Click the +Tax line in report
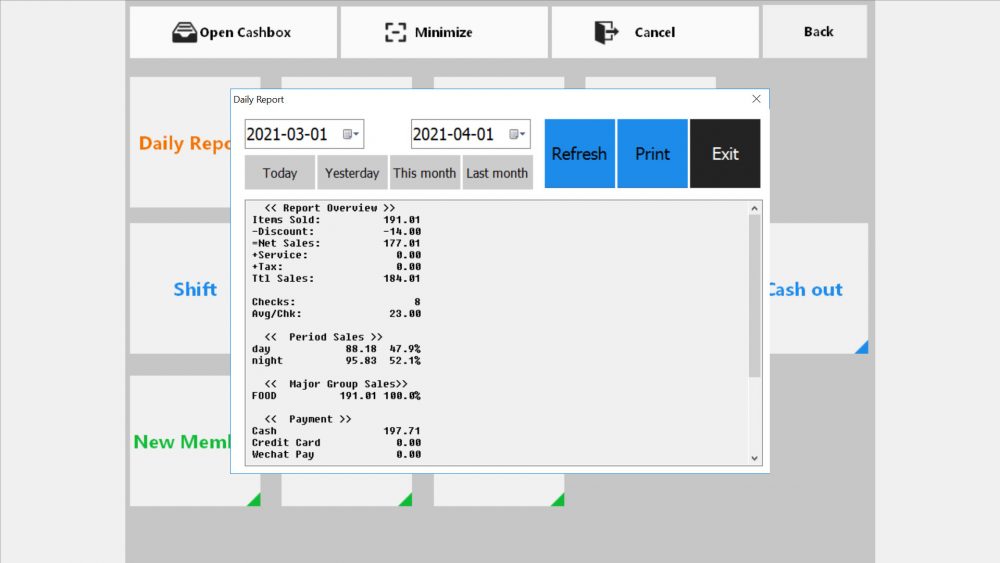Viewport: 1000px width, 563px height. [336, 267]
